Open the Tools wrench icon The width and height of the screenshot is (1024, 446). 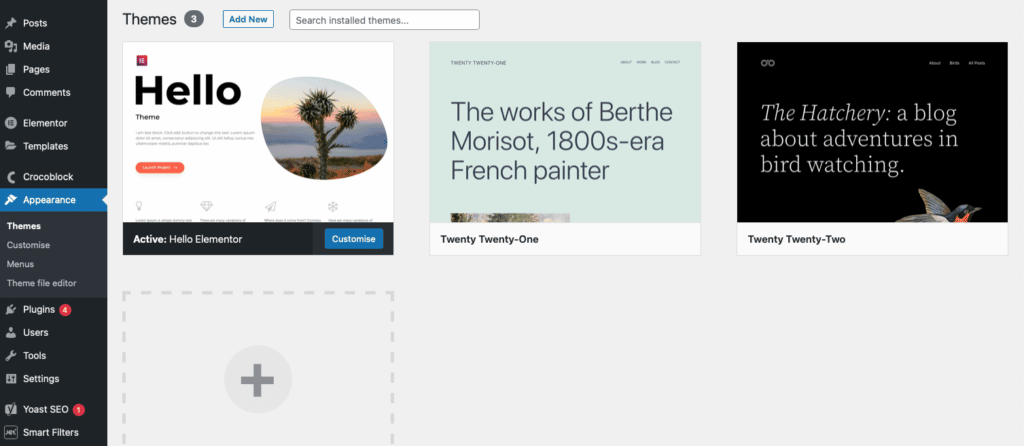11,355
